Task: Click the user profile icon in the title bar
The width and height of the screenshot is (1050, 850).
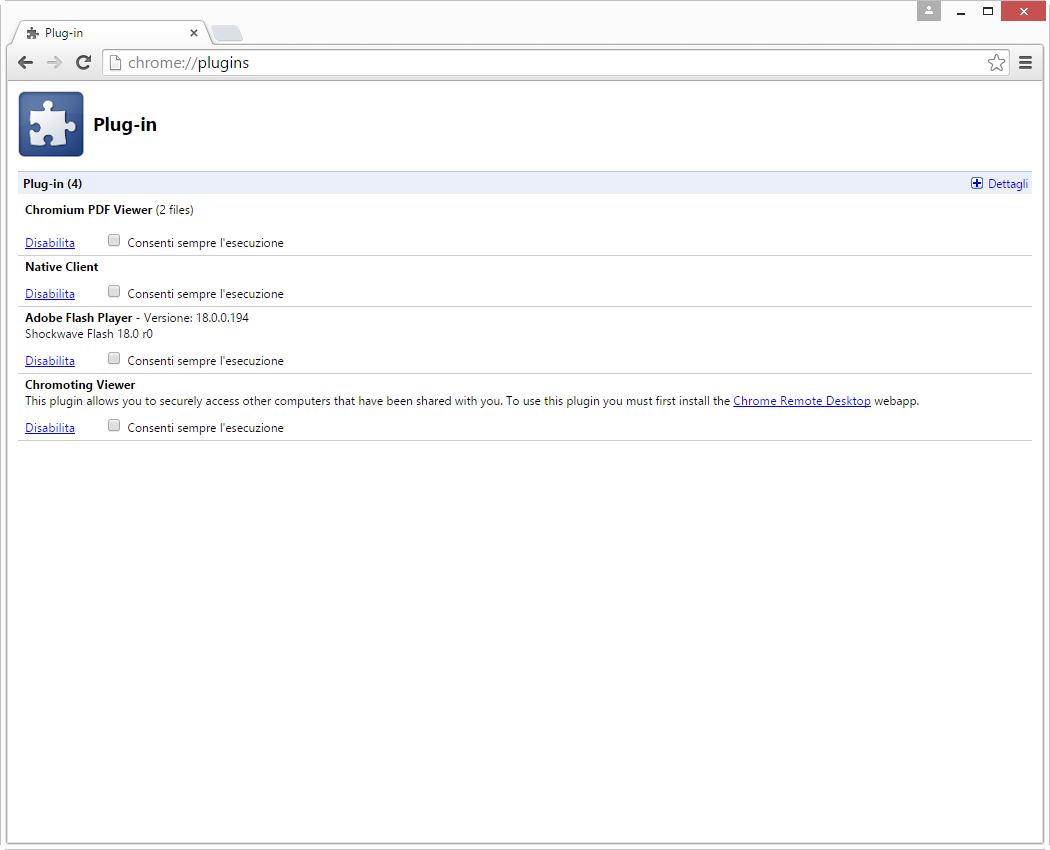Action: point(929,11)
